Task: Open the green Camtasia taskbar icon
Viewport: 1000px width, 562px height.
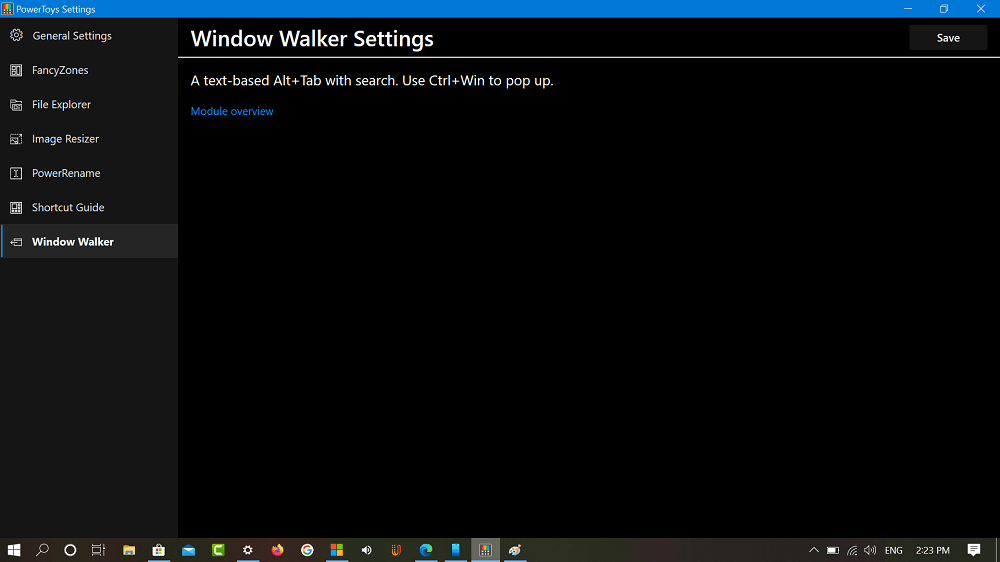Action: tap(218, 550)
